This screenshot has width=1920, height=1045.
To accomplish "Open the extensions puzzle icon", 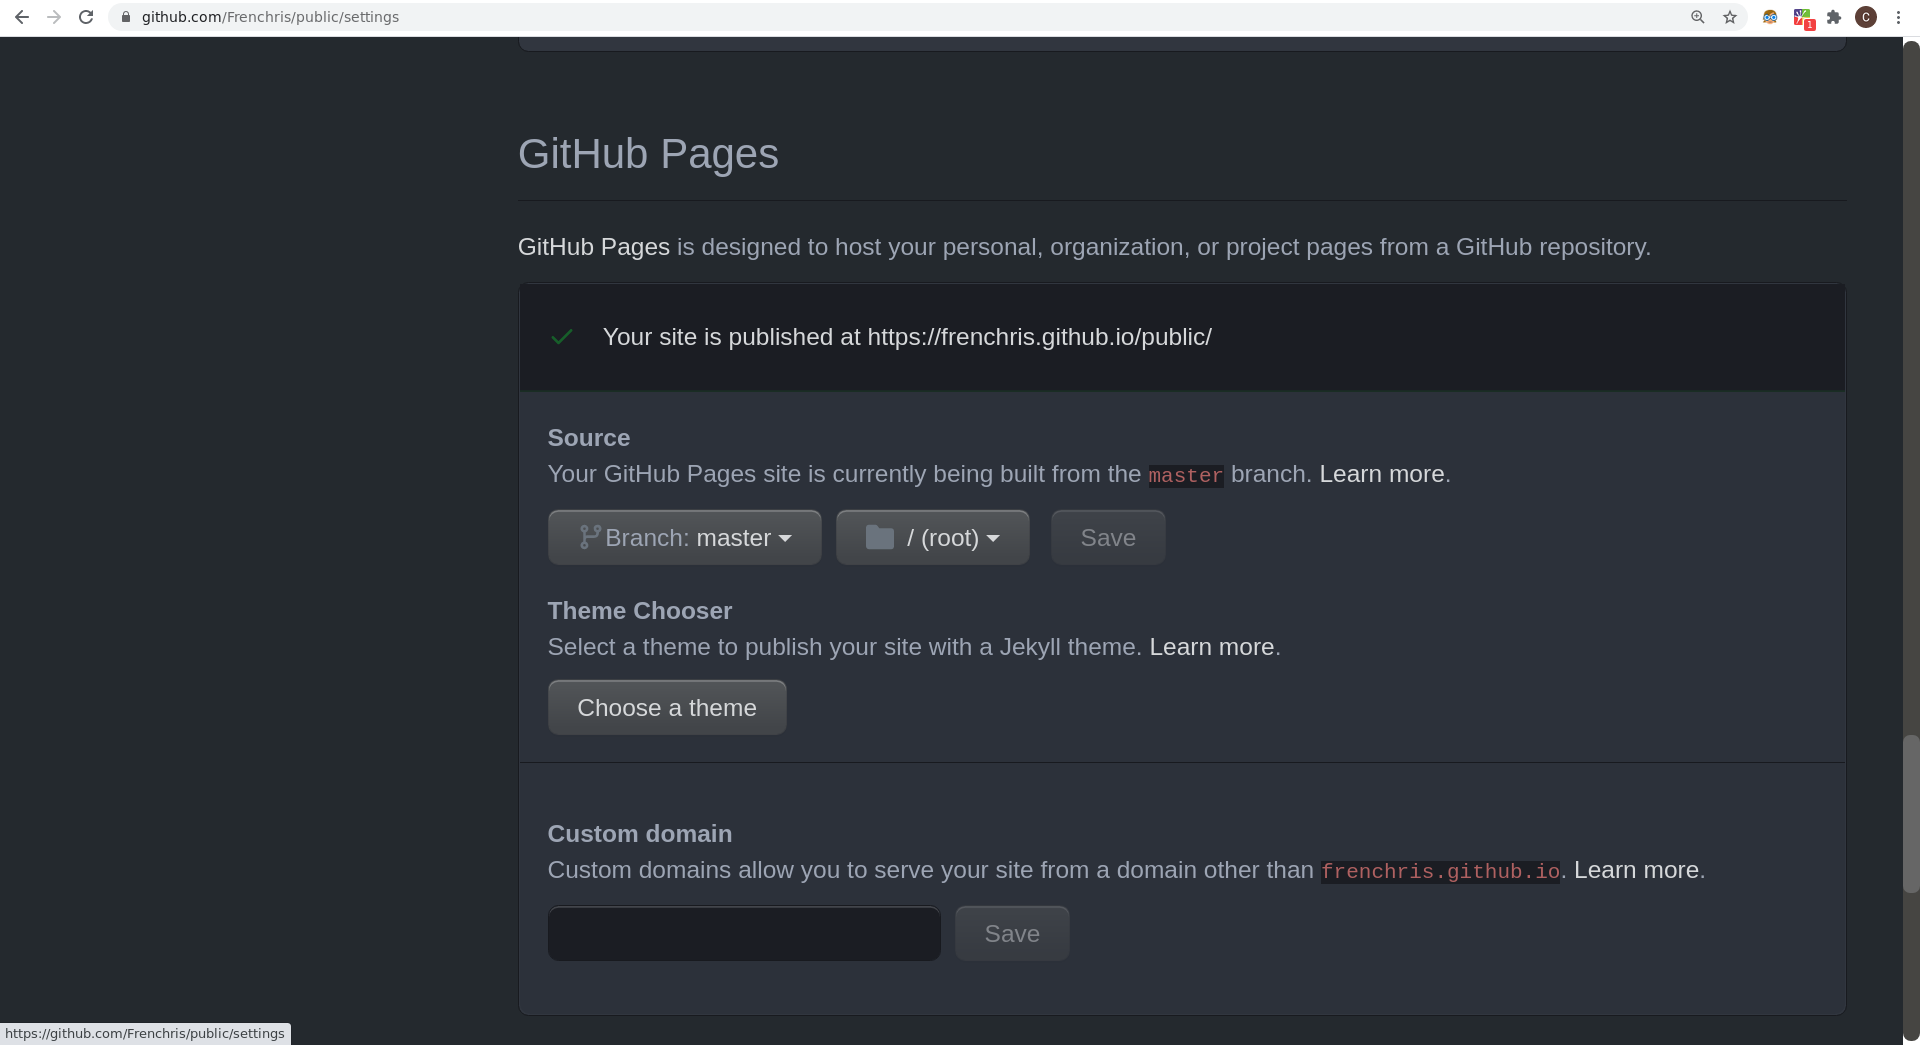I will 1834,17.
